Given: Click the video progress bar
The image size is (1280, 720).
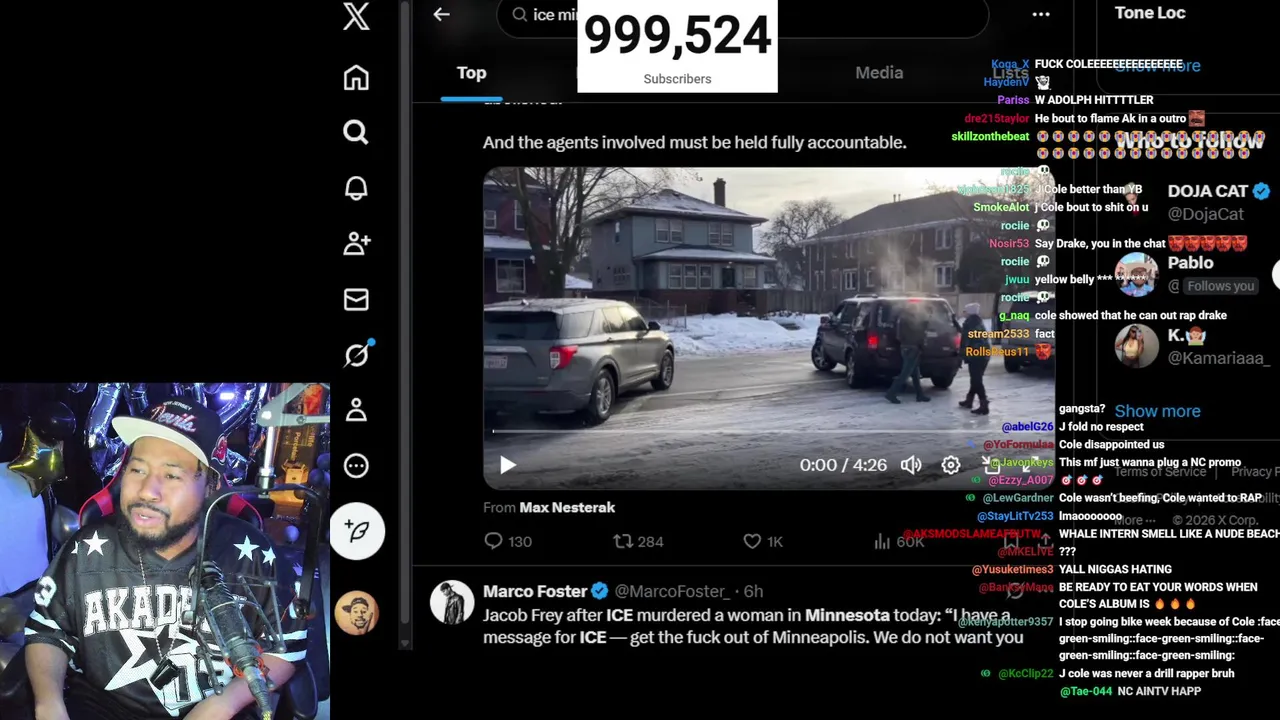Looking at the screenshot, I should click(x=768, y=432).
